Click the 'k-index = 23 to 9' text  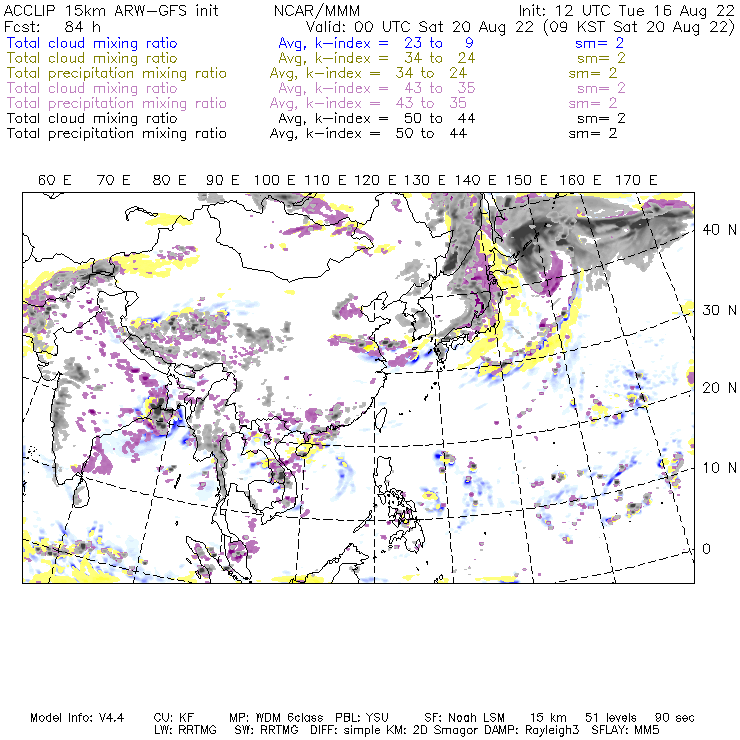pos(394,43)
